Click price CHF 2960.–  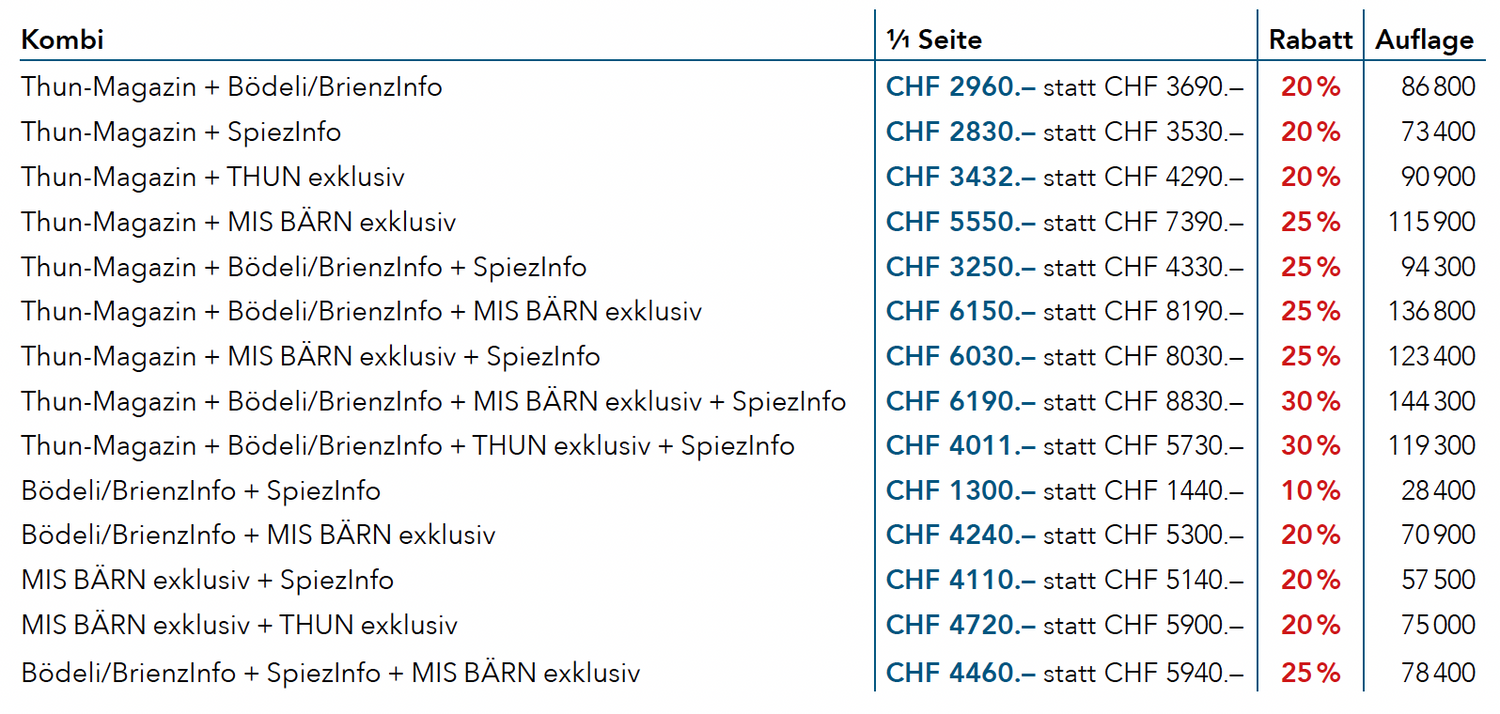[x=960, y=86]
